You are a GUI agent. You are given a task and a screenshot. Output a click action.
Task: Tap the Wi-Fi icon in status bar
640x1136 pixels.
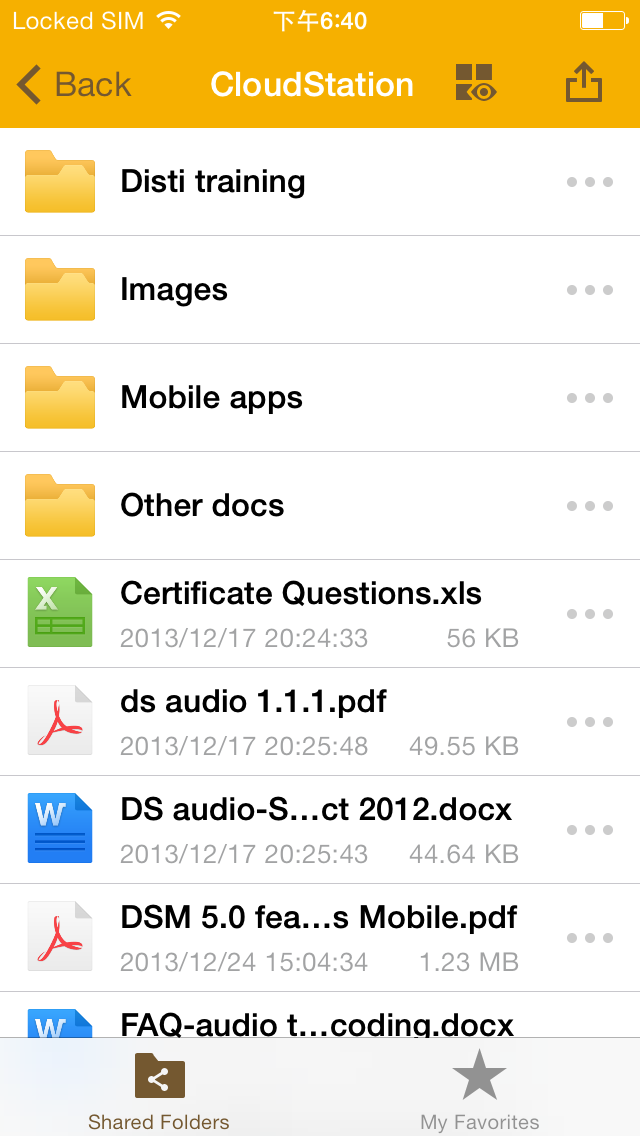coord(169,20)
